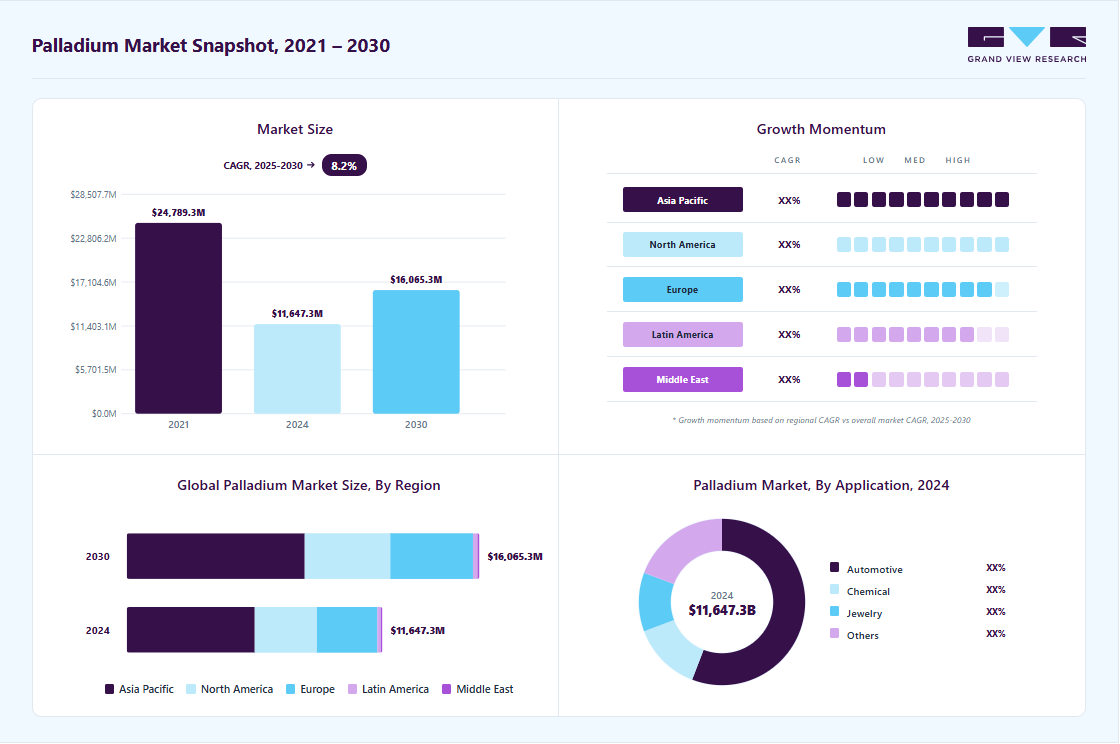The image size is (1120, 744).
Task: Click the Global Palladium Market Size heading
Action: click(309, 486)
